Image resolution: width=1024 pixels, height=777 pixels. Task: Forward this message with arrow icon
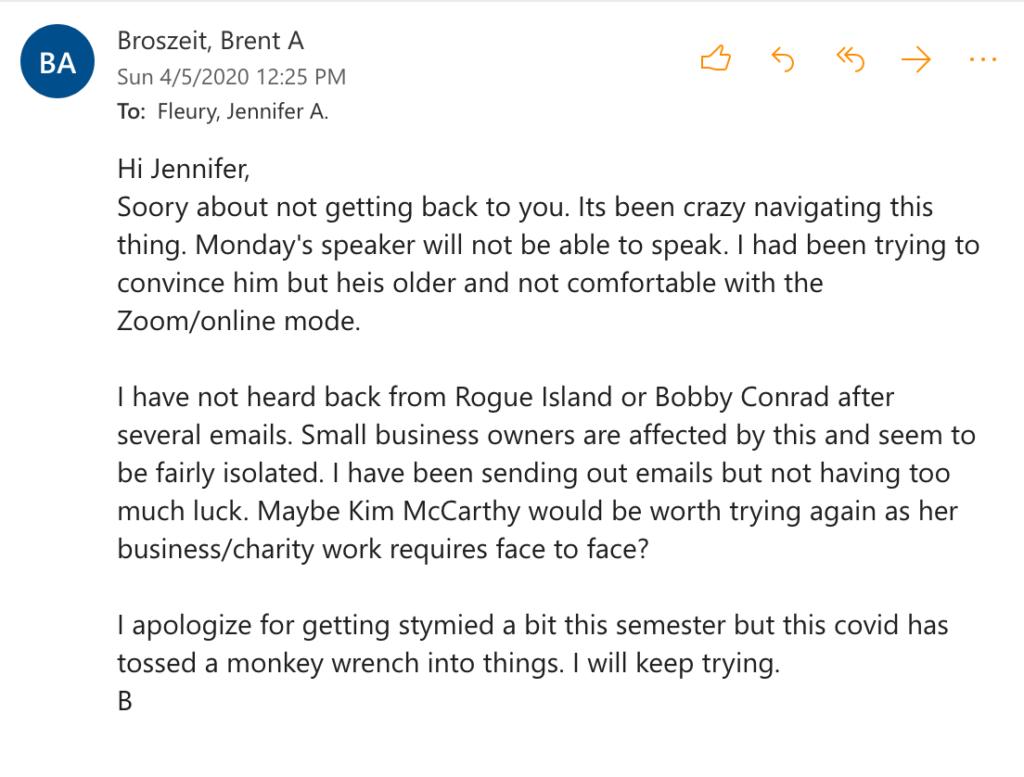point(915,60)
